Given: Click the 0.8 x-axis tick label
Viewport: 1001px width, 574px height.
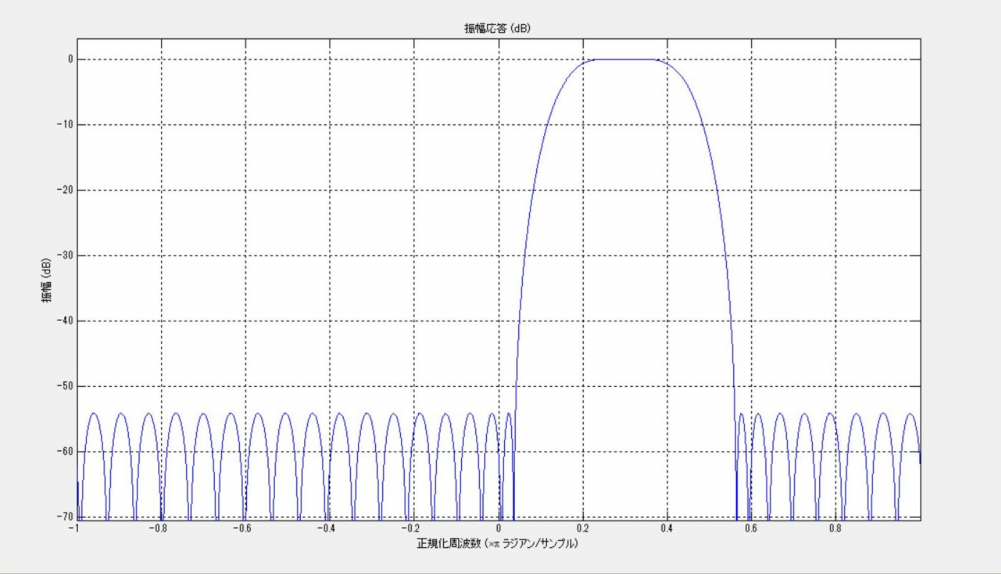Looking at the screenshot, I should pyautogui.click(x=835, y=528).
